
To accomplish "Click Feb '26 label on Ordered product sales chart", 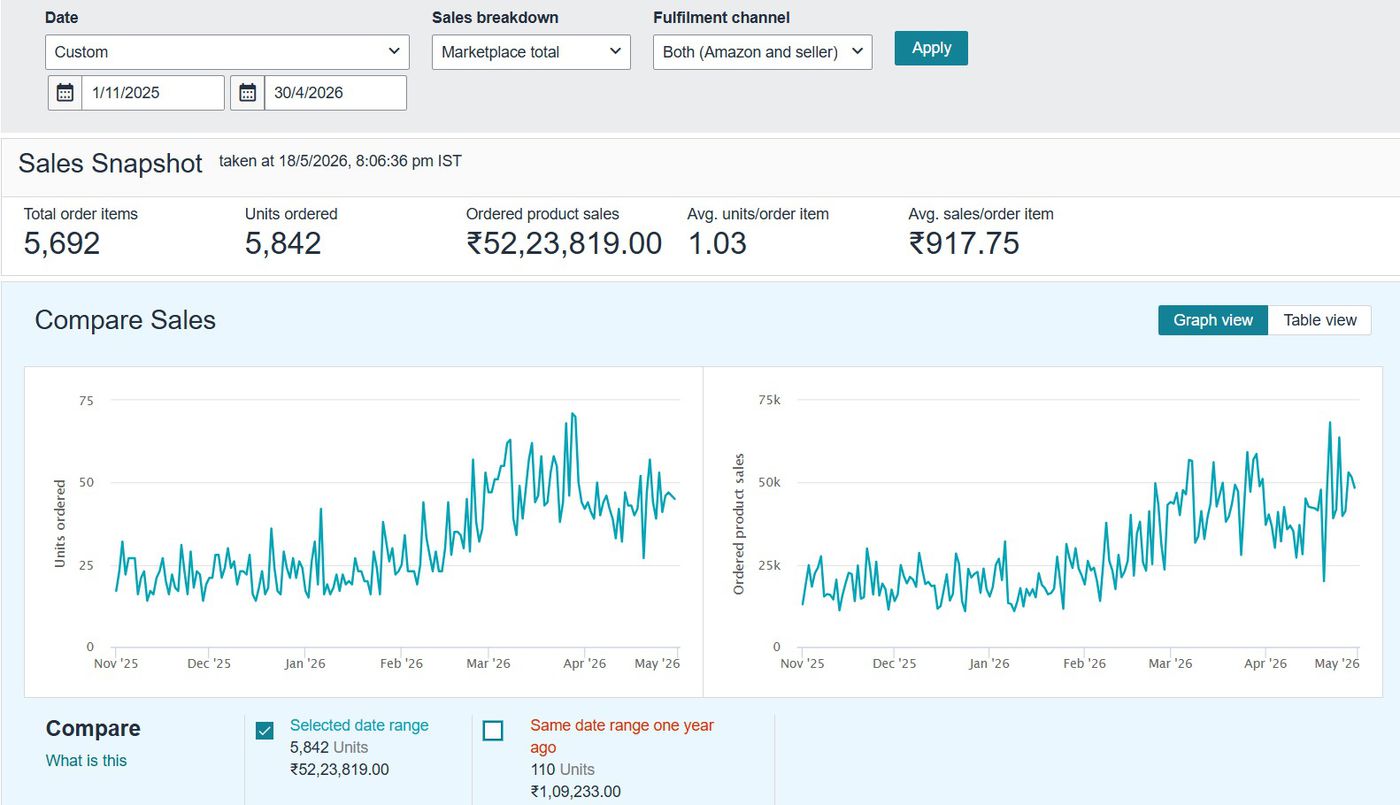I will click(1084, 664).
